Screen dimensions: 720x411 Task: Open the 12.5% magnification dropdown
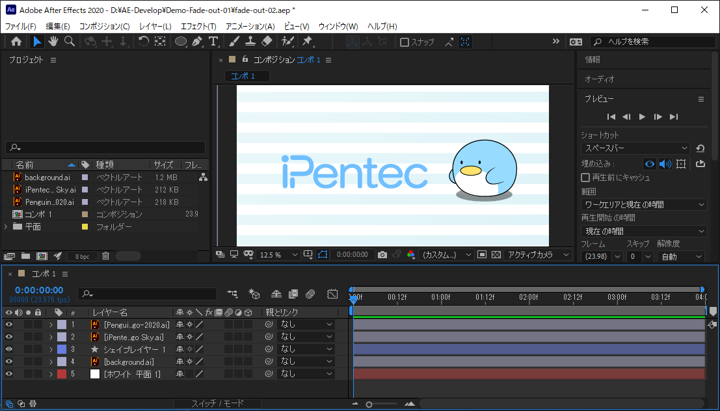278,254
